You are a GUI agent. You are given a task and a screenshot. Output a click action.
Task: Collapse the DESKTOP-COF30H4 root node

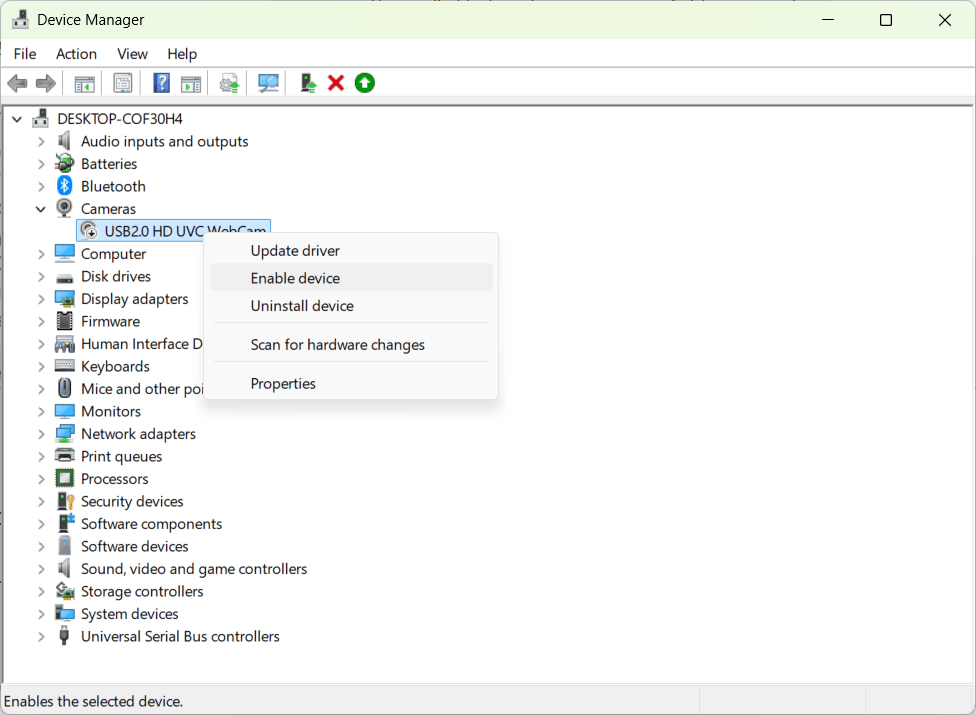[17, 119]
